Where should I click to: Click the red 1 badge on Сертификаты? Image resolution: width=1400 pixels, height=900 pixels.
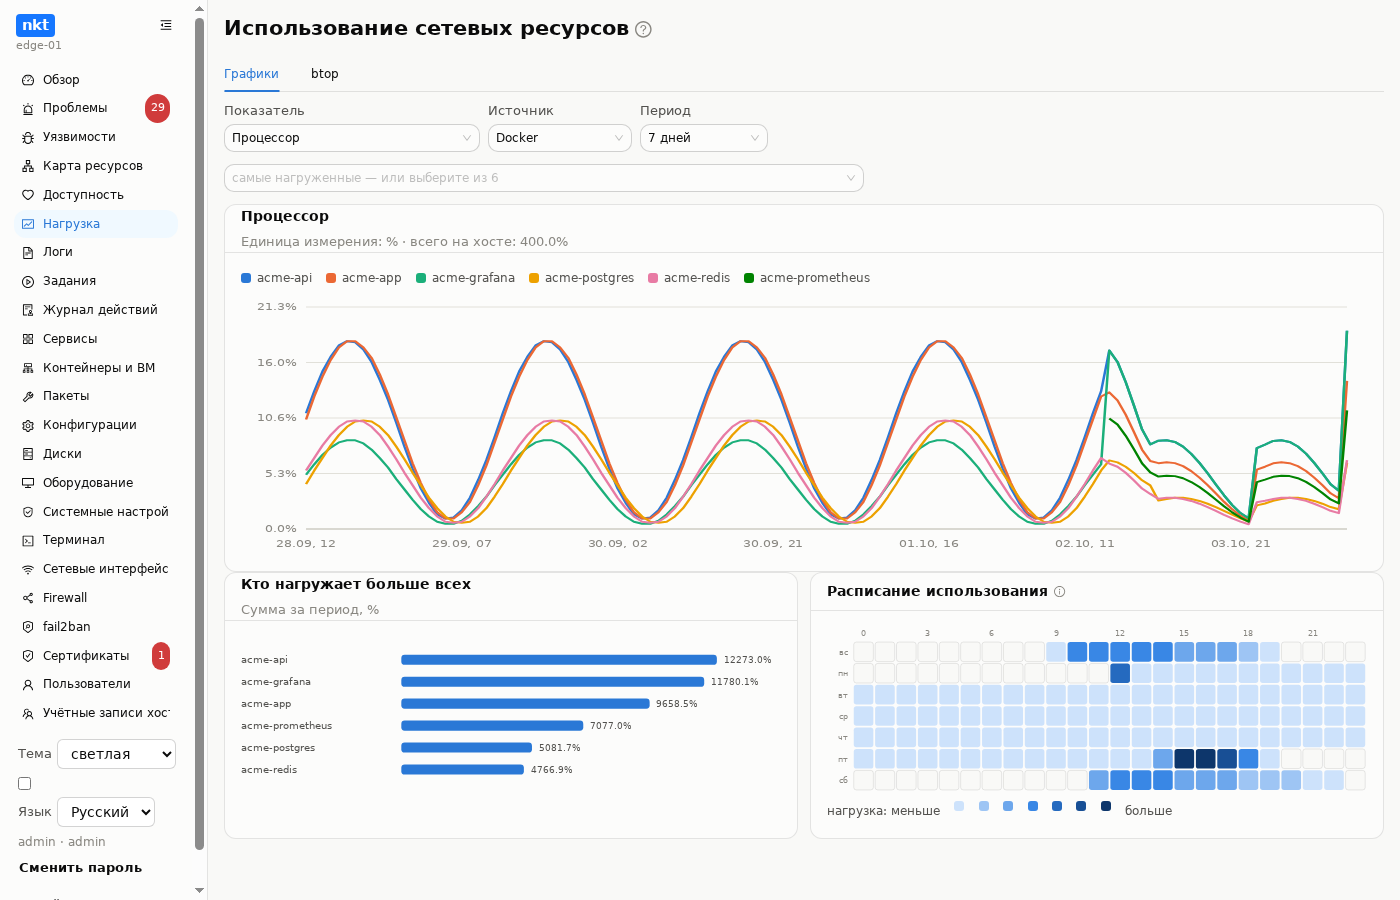pyautogui.click(x=161, y=656)
